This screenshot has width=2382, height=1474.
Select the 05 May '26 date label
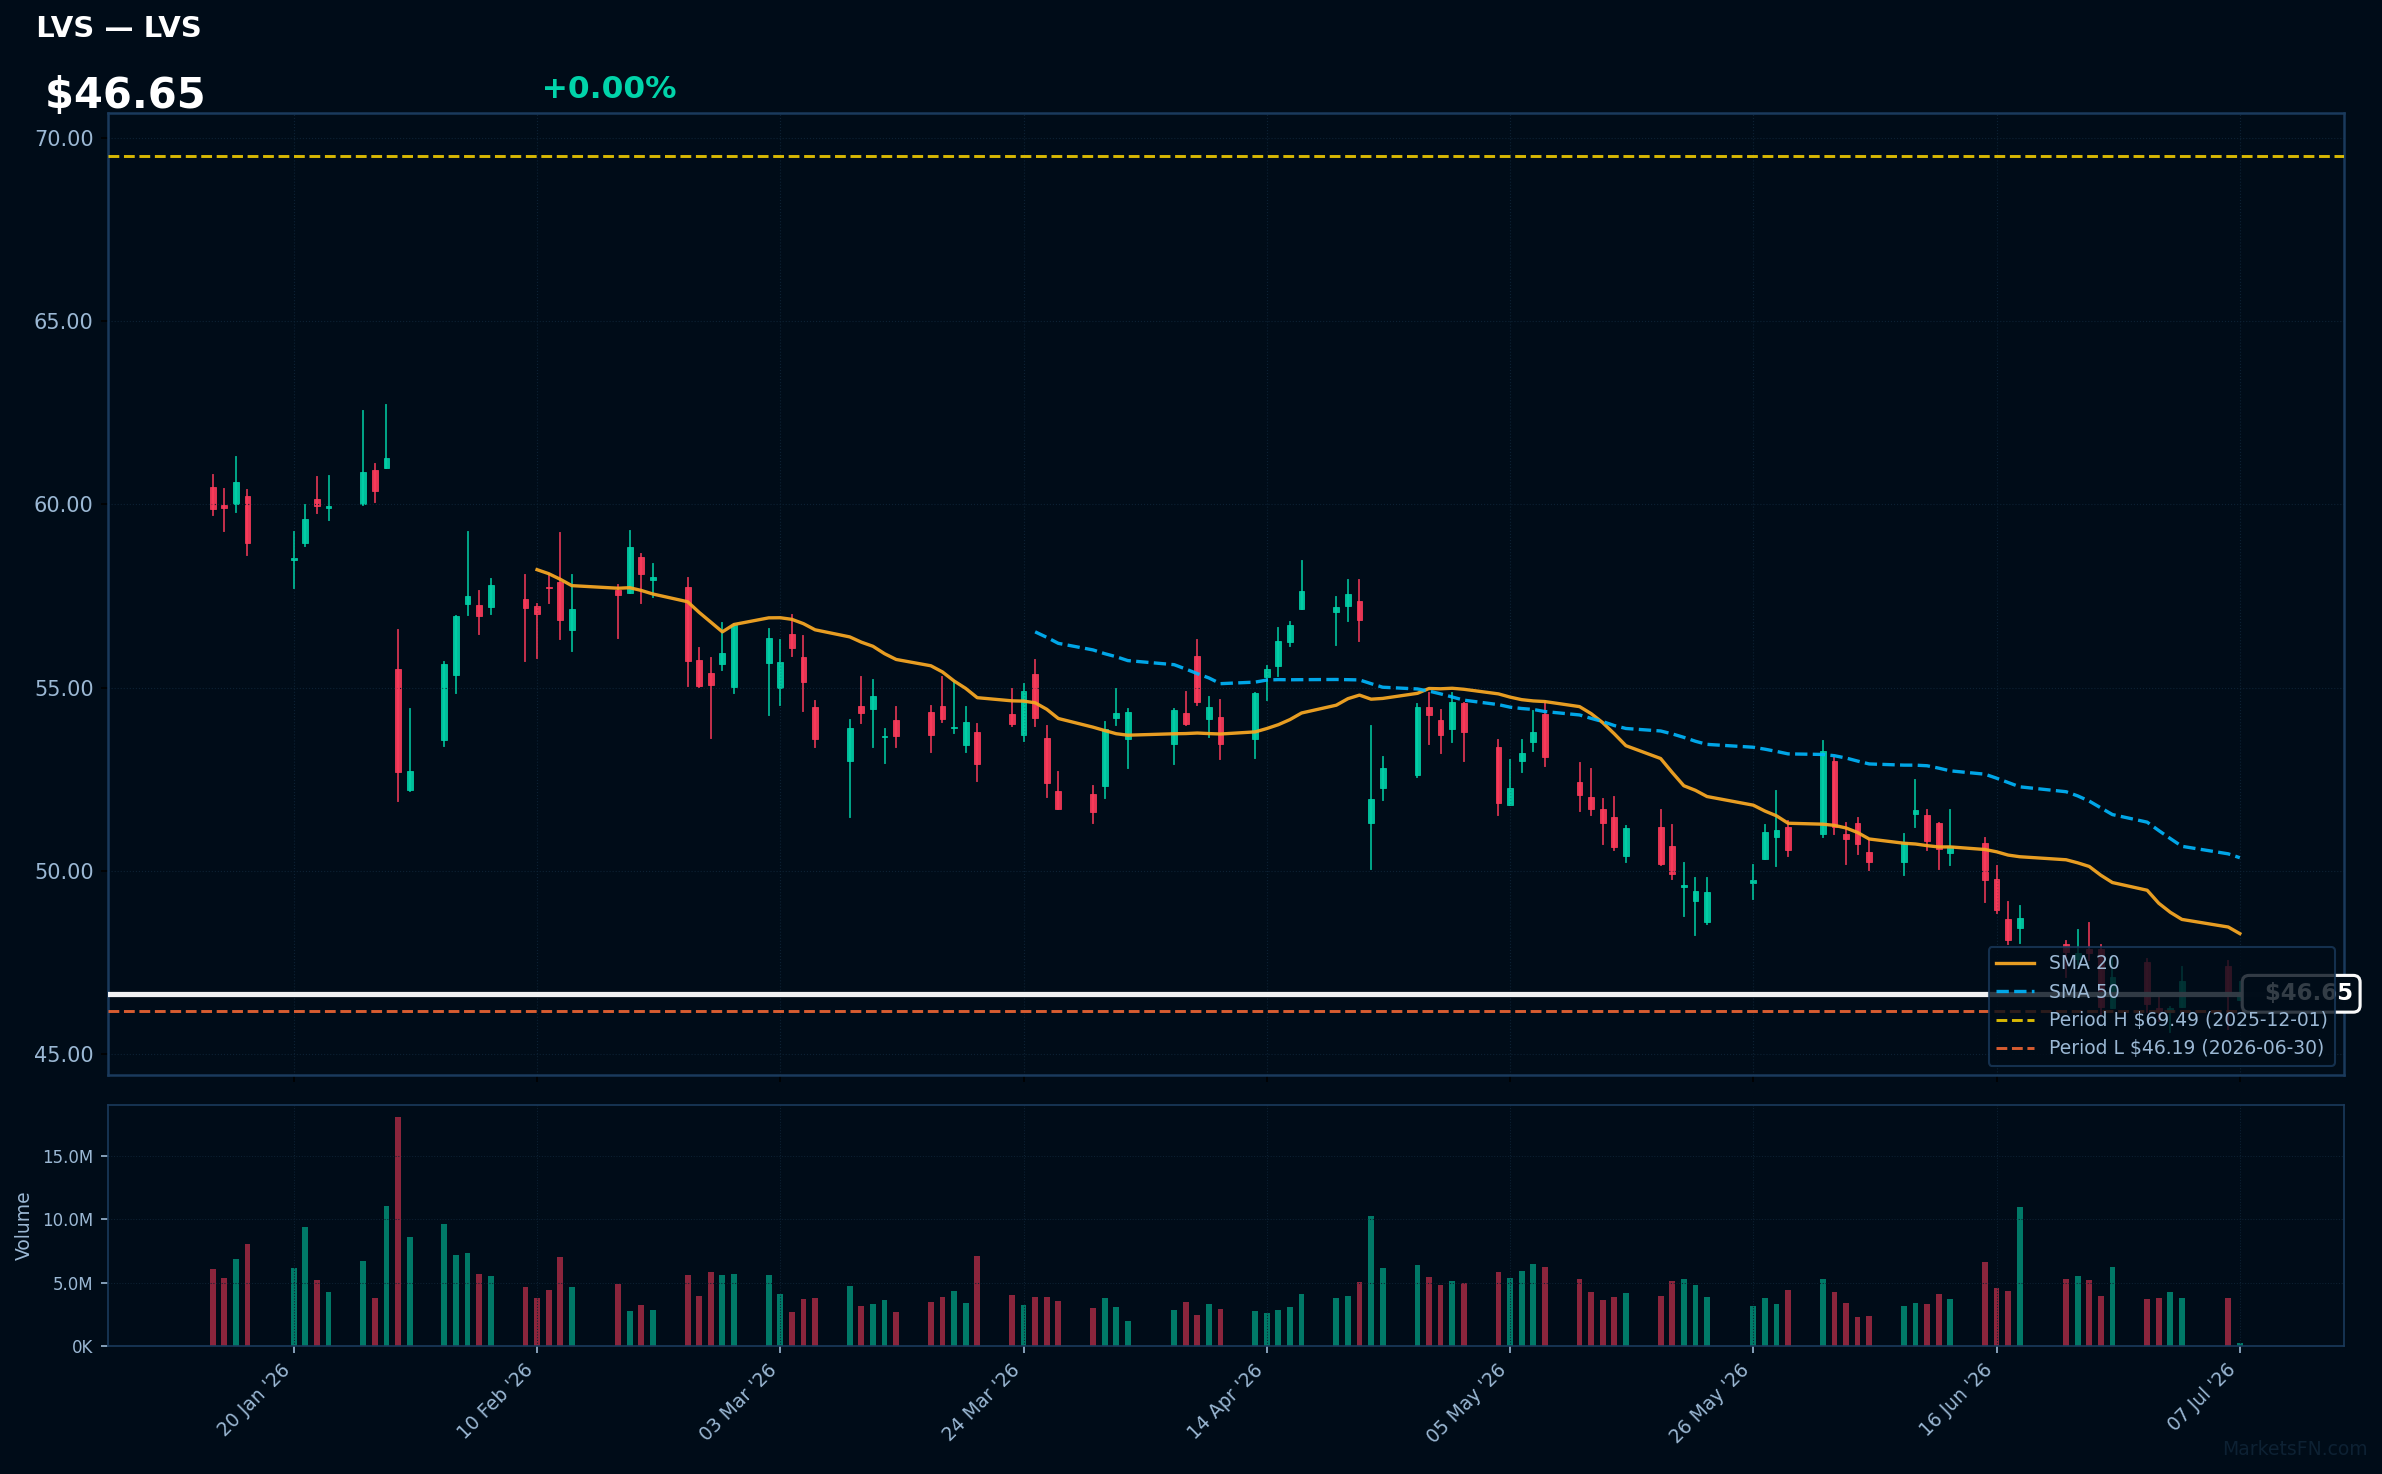(x=1467, y=1400)
